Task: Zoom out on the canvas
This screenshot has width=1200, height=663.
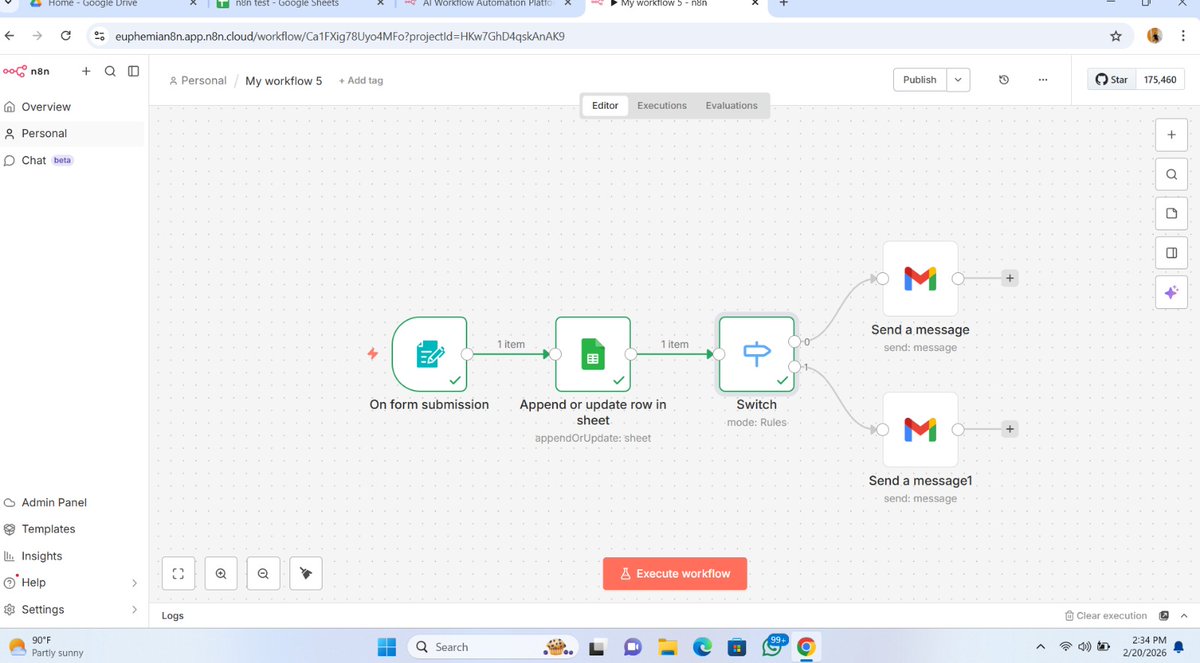Action: pyautogui.click(x=263, y=573)
